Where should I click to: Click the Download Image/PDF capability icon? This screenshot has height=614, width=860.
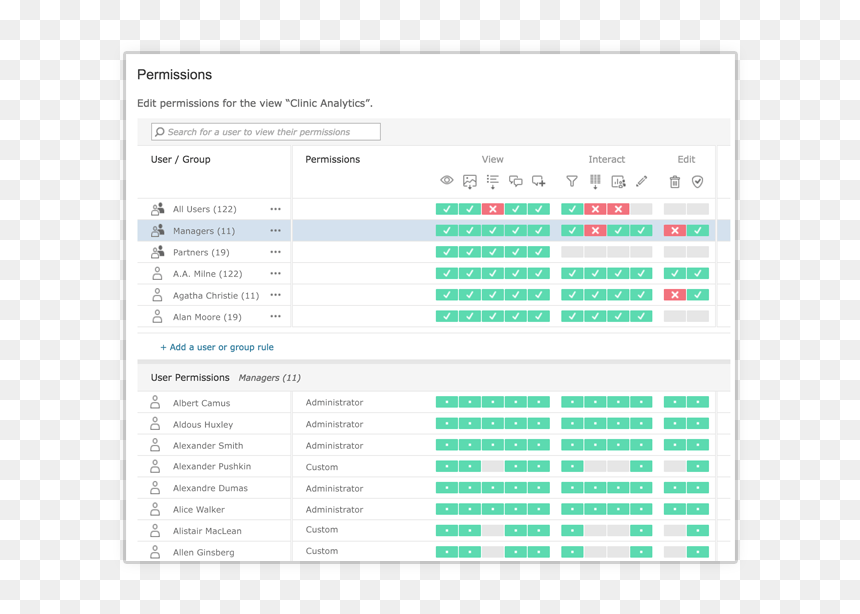click(469, 182)
